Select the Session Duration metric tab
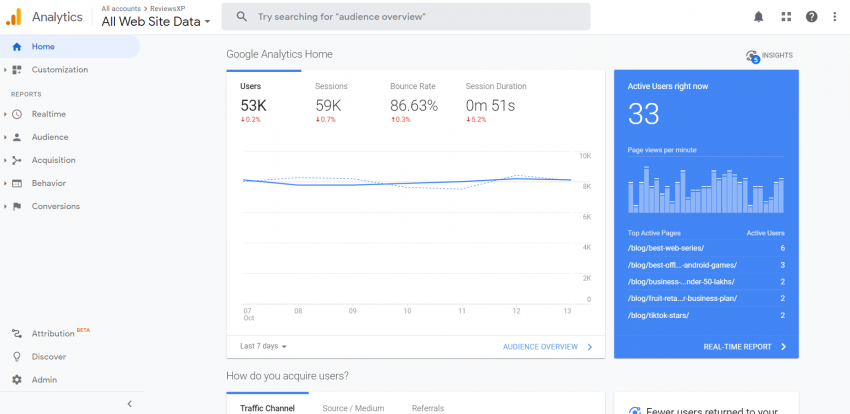 pos(495,102)
